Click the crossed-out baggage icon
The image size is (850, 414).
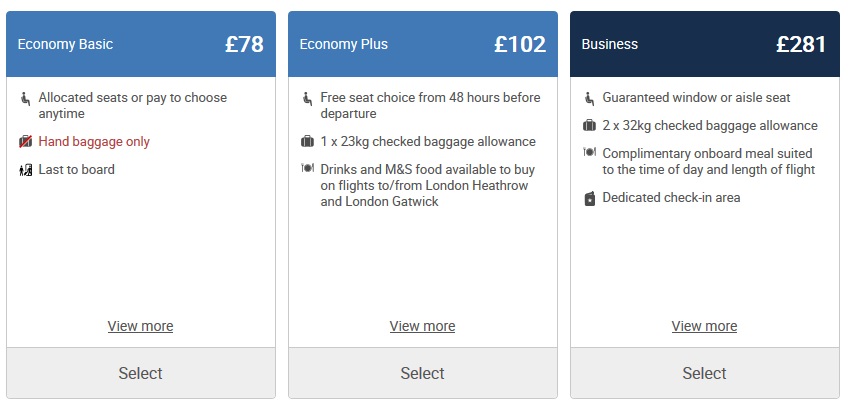point(26,142)
